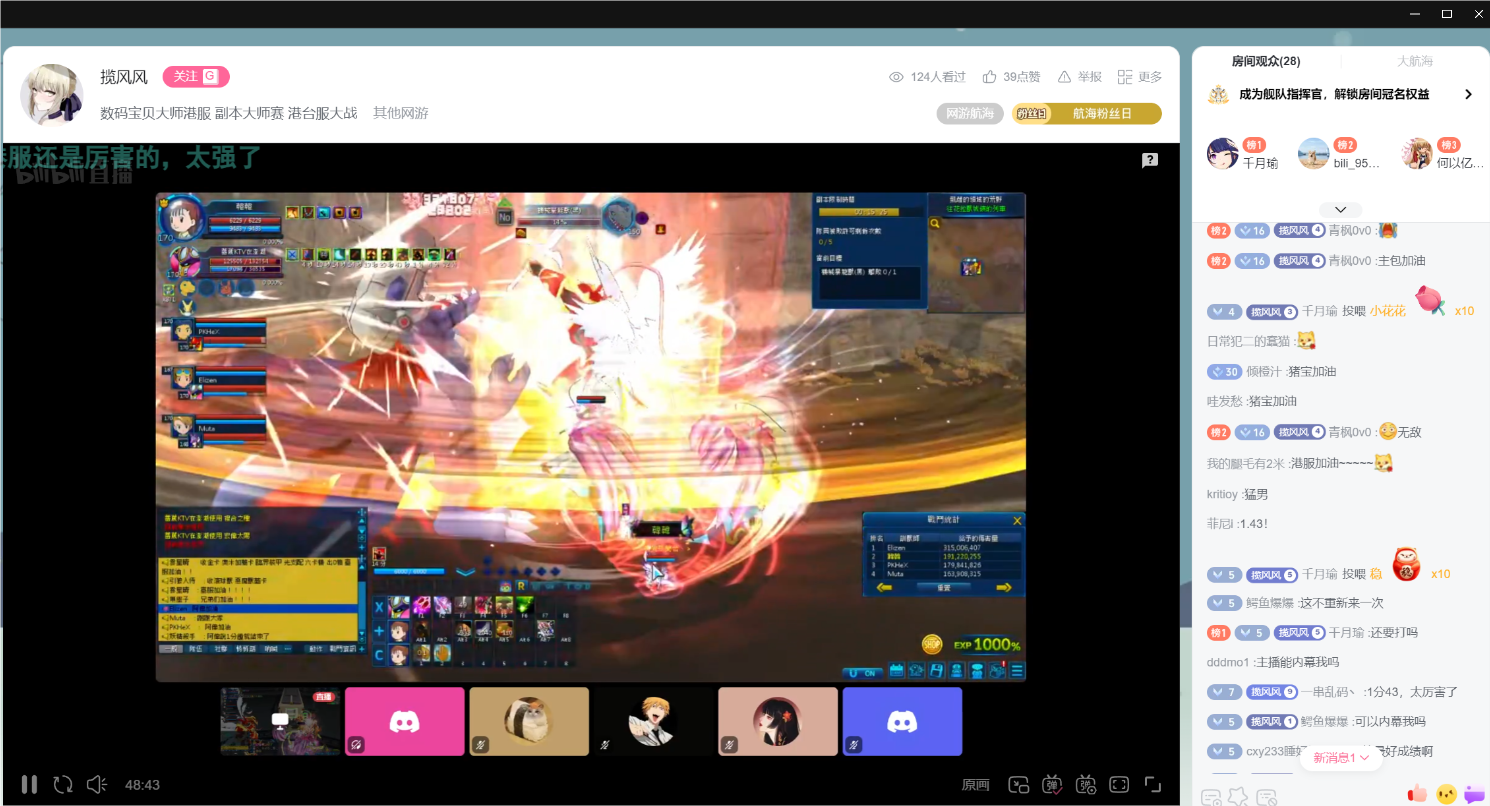
Task: Send a thumbs-up like in chat
Action: pyautogui.click(x=1417, y=794)
